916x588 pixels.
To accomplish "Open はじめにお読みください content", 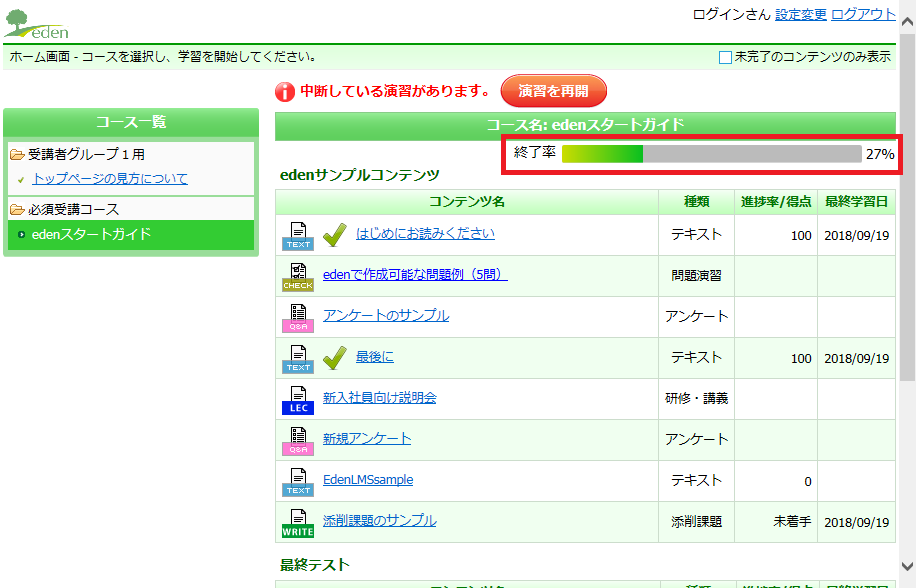I will [x=425, y=234].
